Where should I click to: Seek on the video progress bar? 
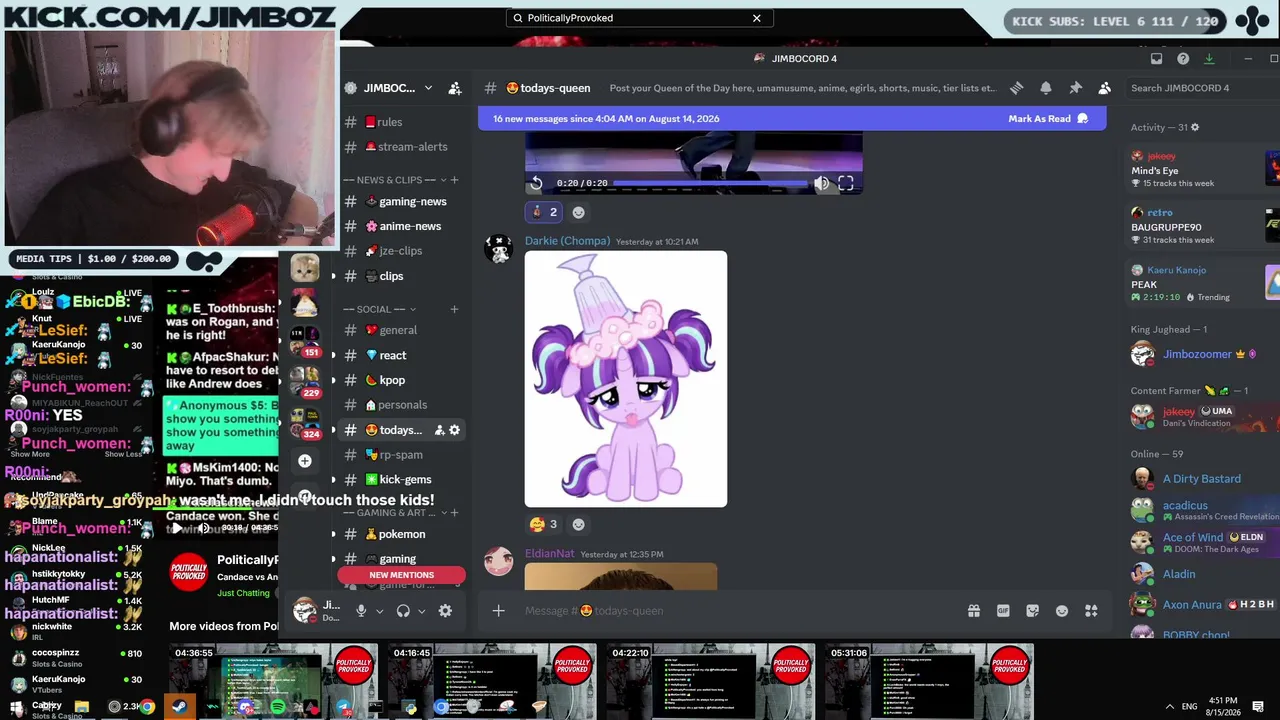coord(710,183)
